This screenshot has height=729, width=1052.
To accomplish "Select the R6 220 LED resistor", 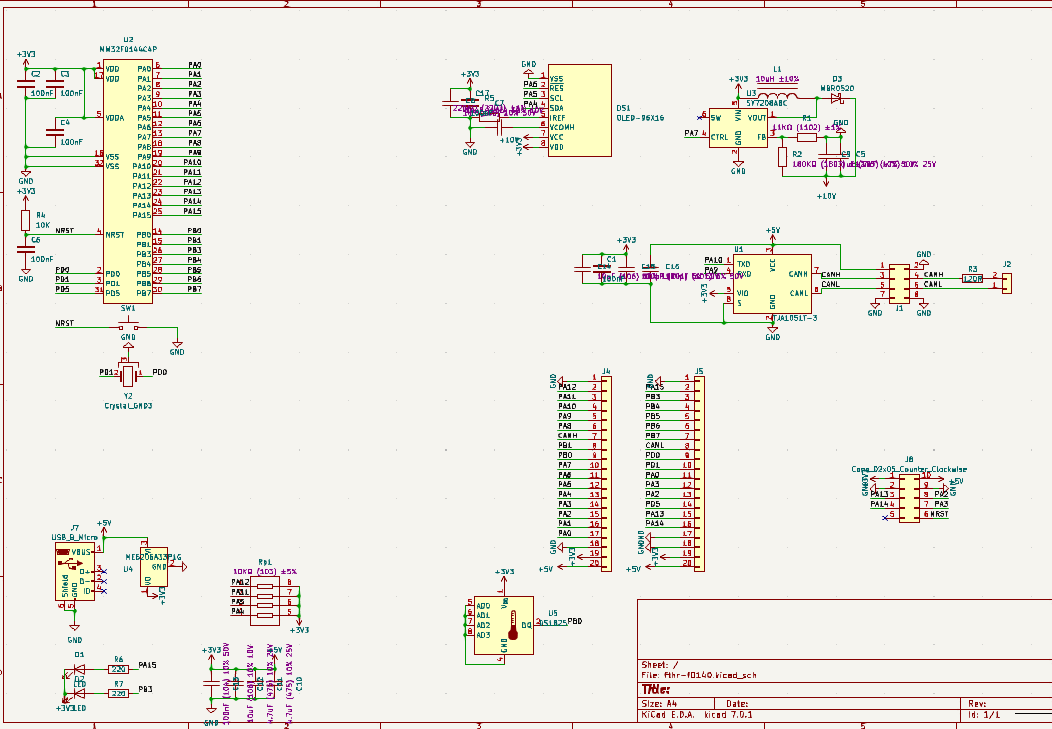I will pyautogui.click(x=119, y=669).
